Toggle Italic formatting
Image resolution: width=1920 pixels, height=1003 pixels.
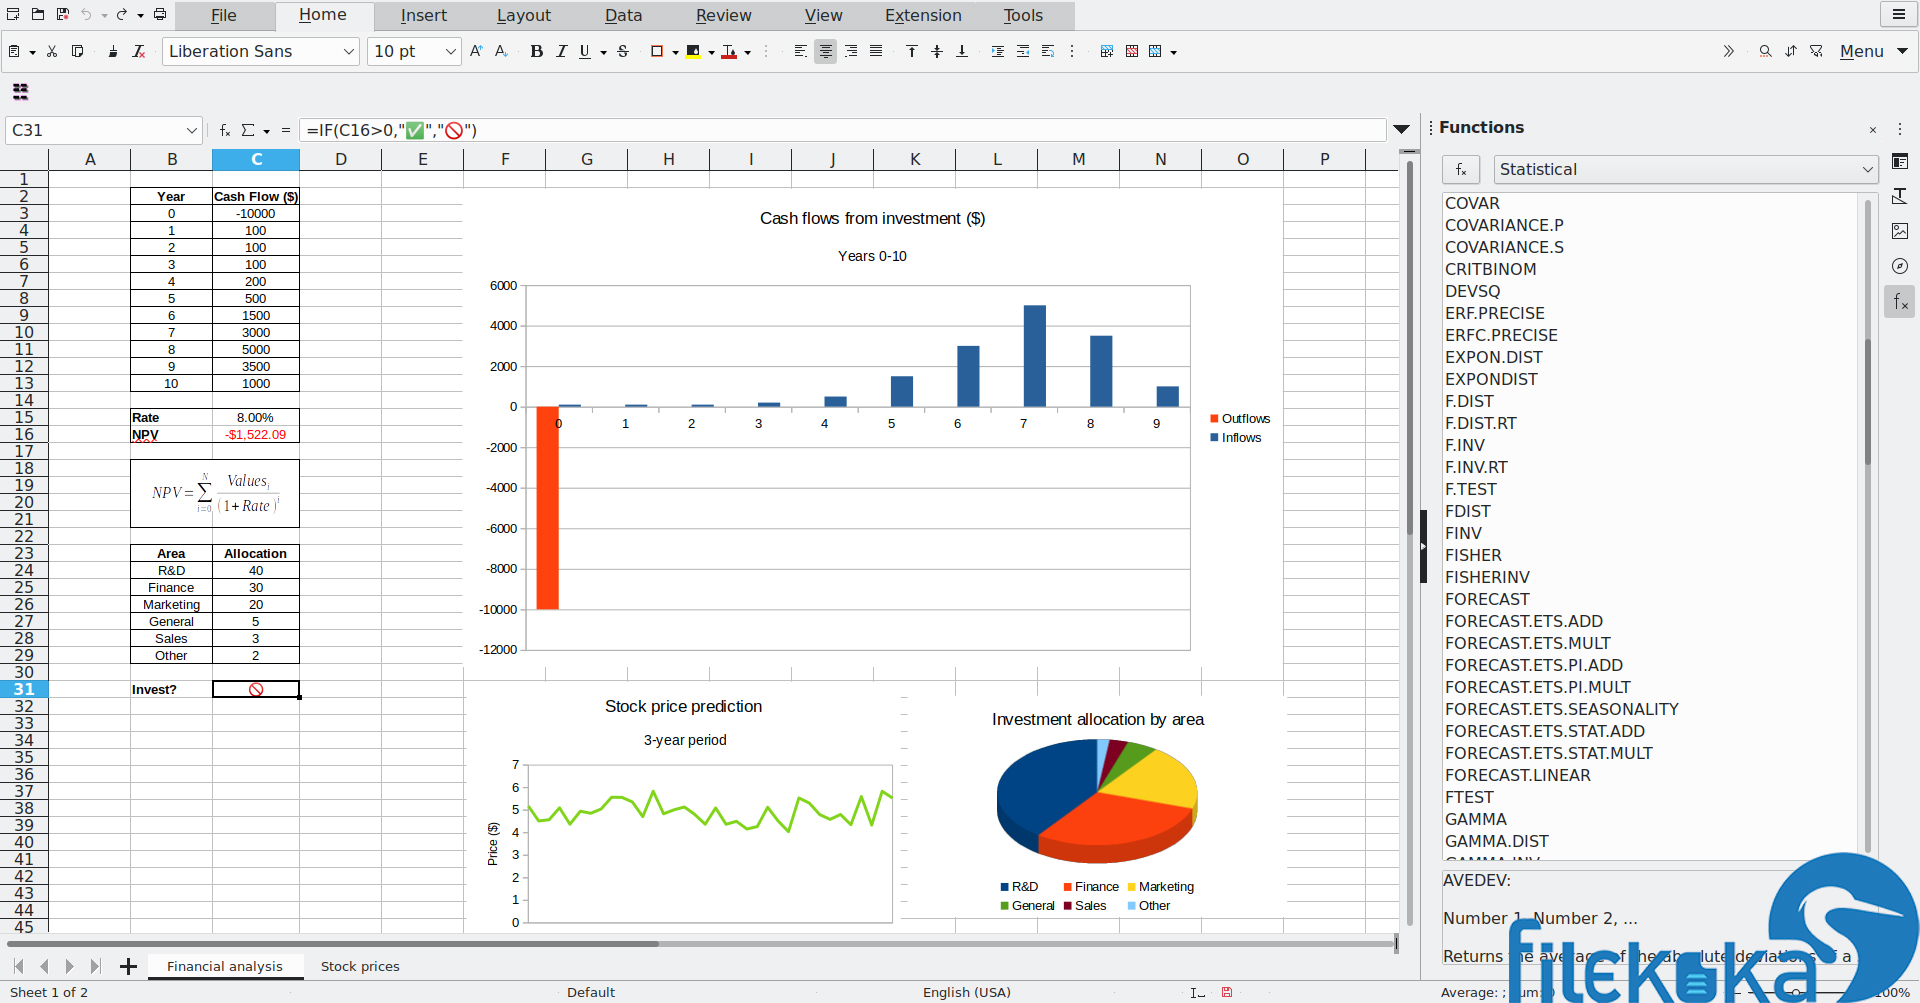point(561,51)
